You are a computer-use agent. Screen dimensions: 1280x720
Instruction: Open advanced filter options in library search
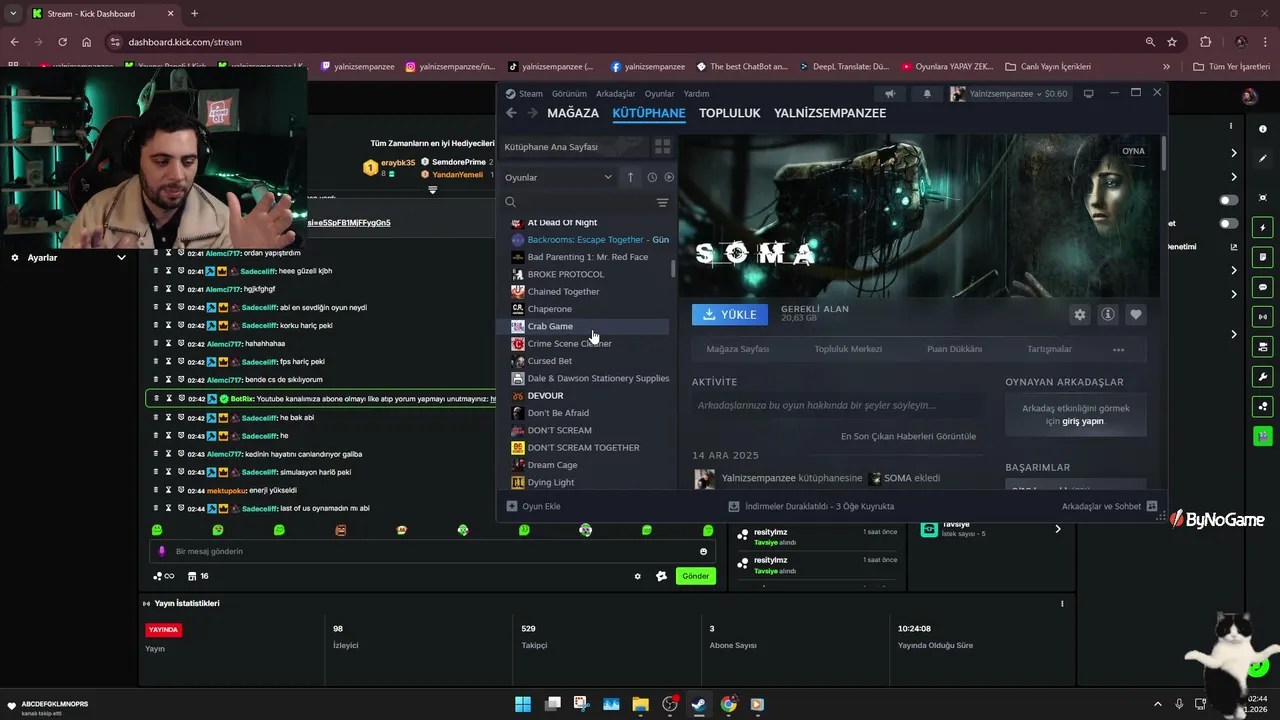coord(662,202)
